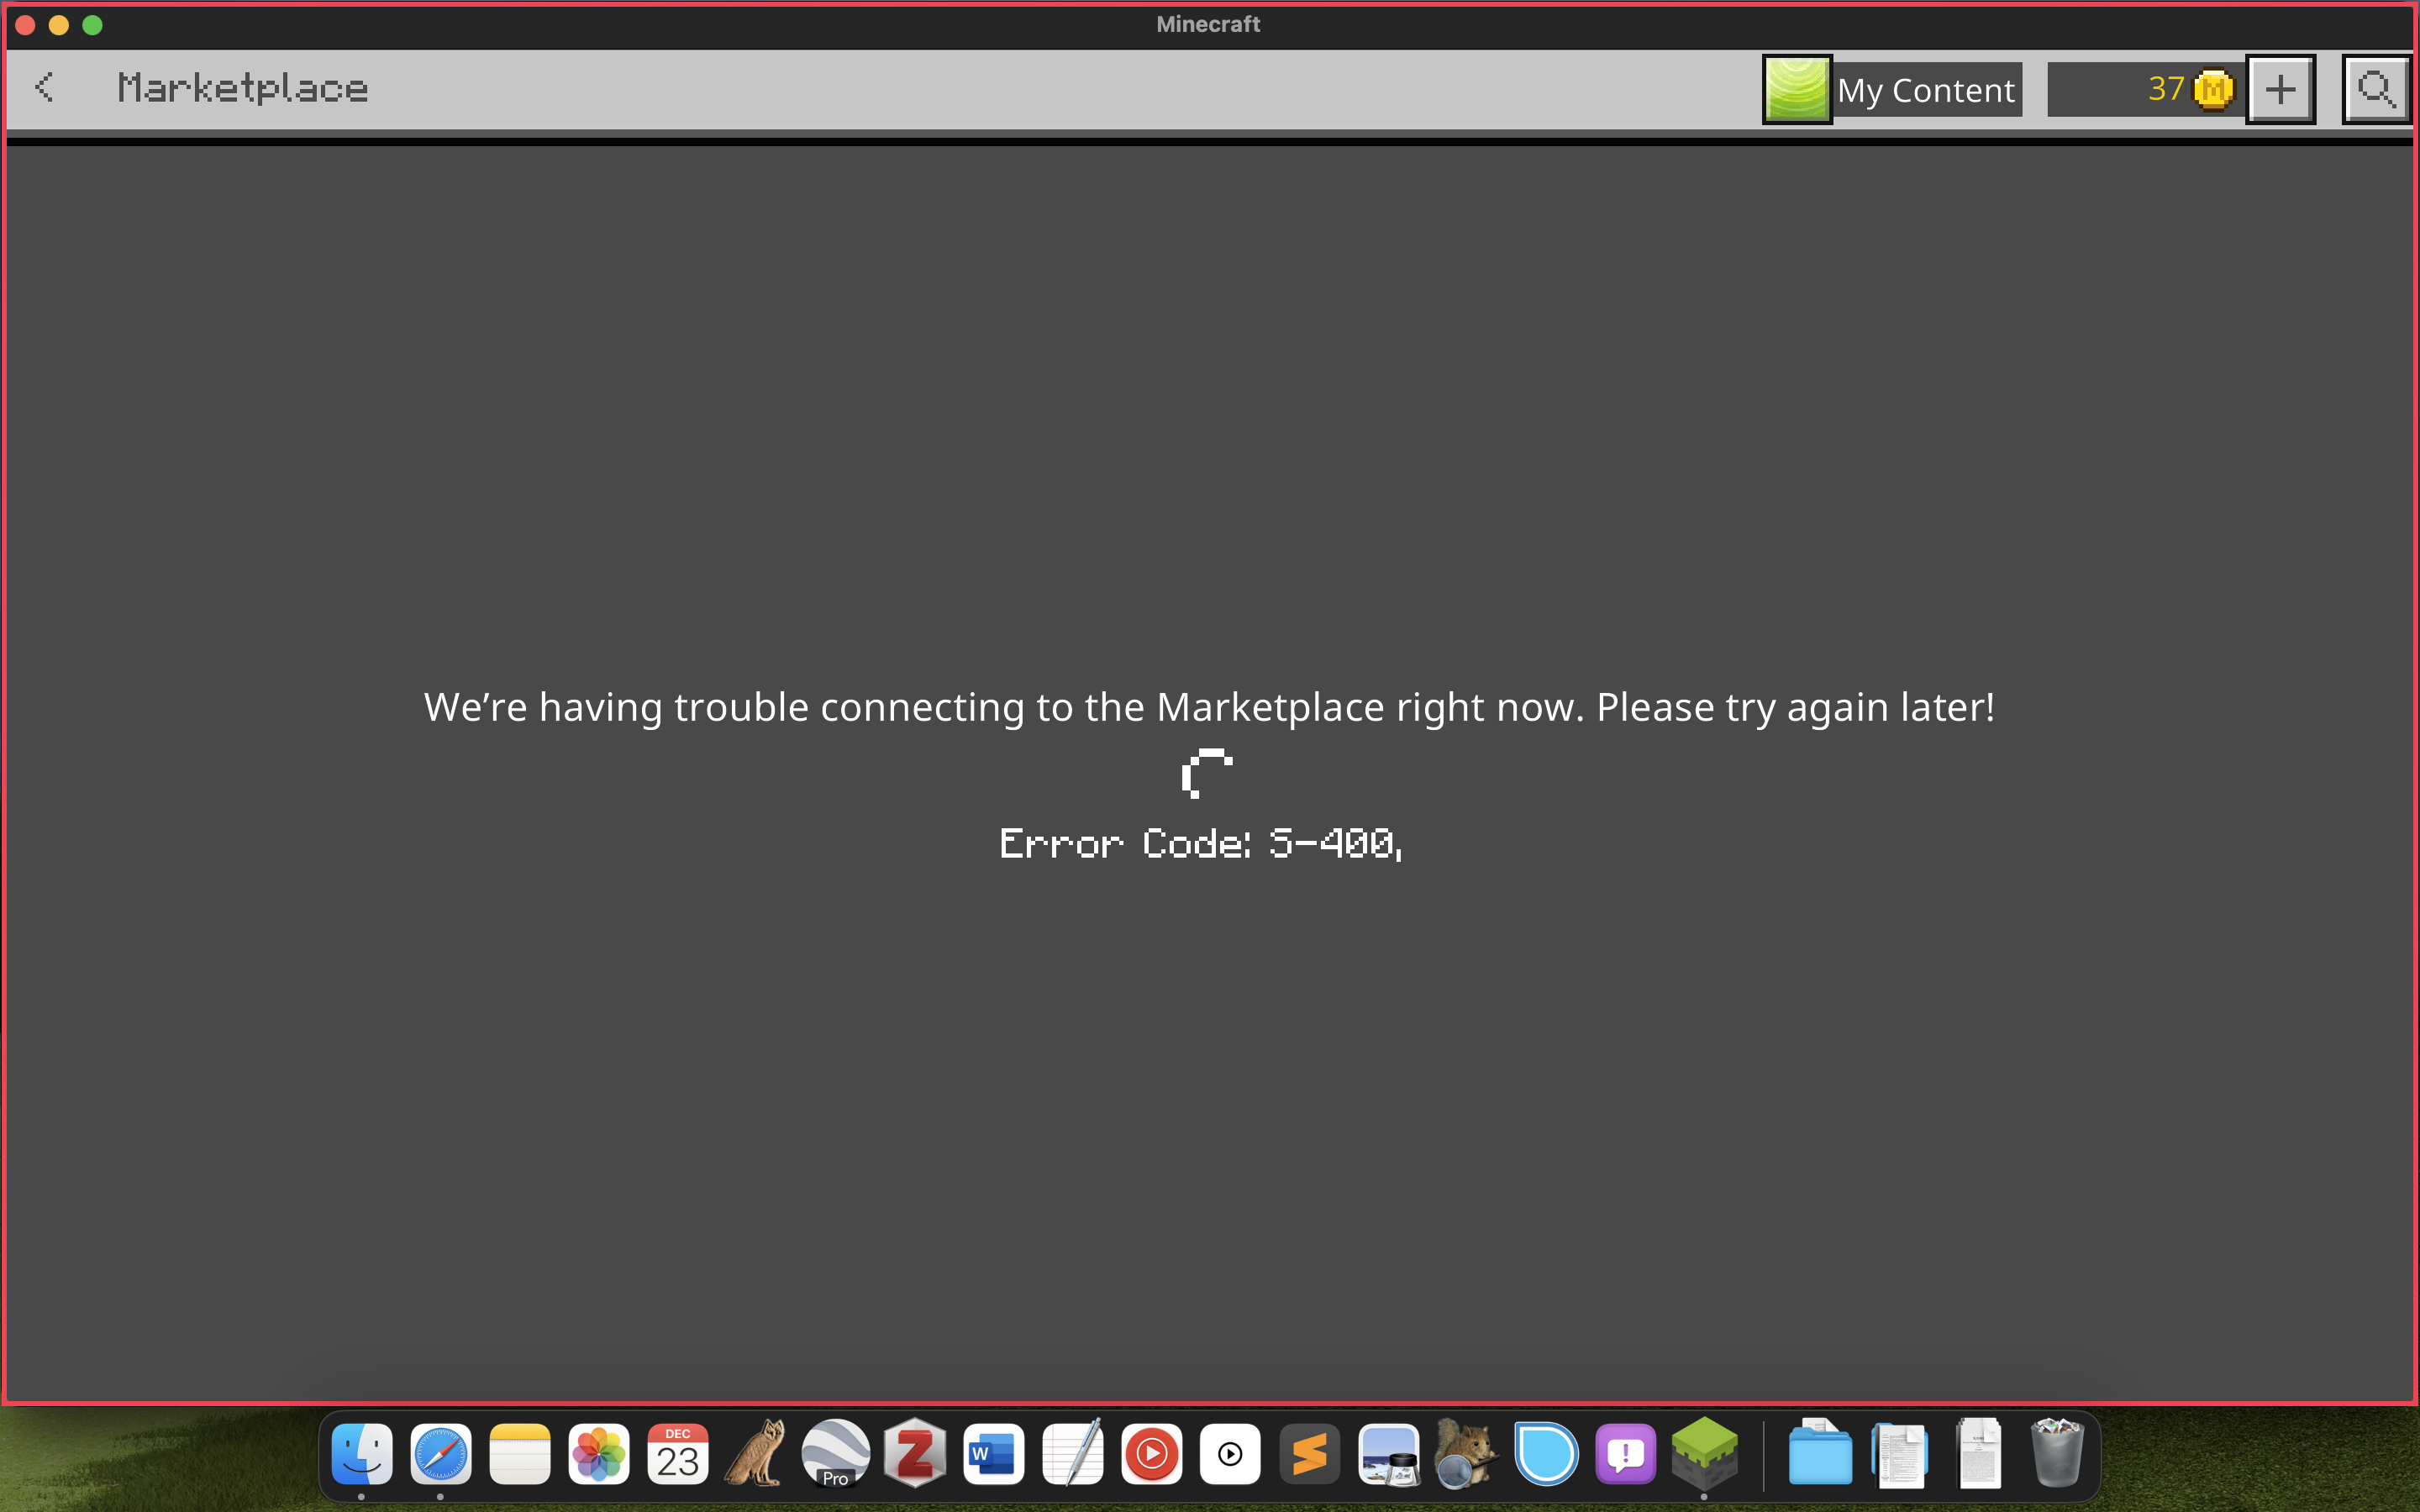
Task: Open Microsoft Word from the Dock
Action: click(x=993, y=1453)
